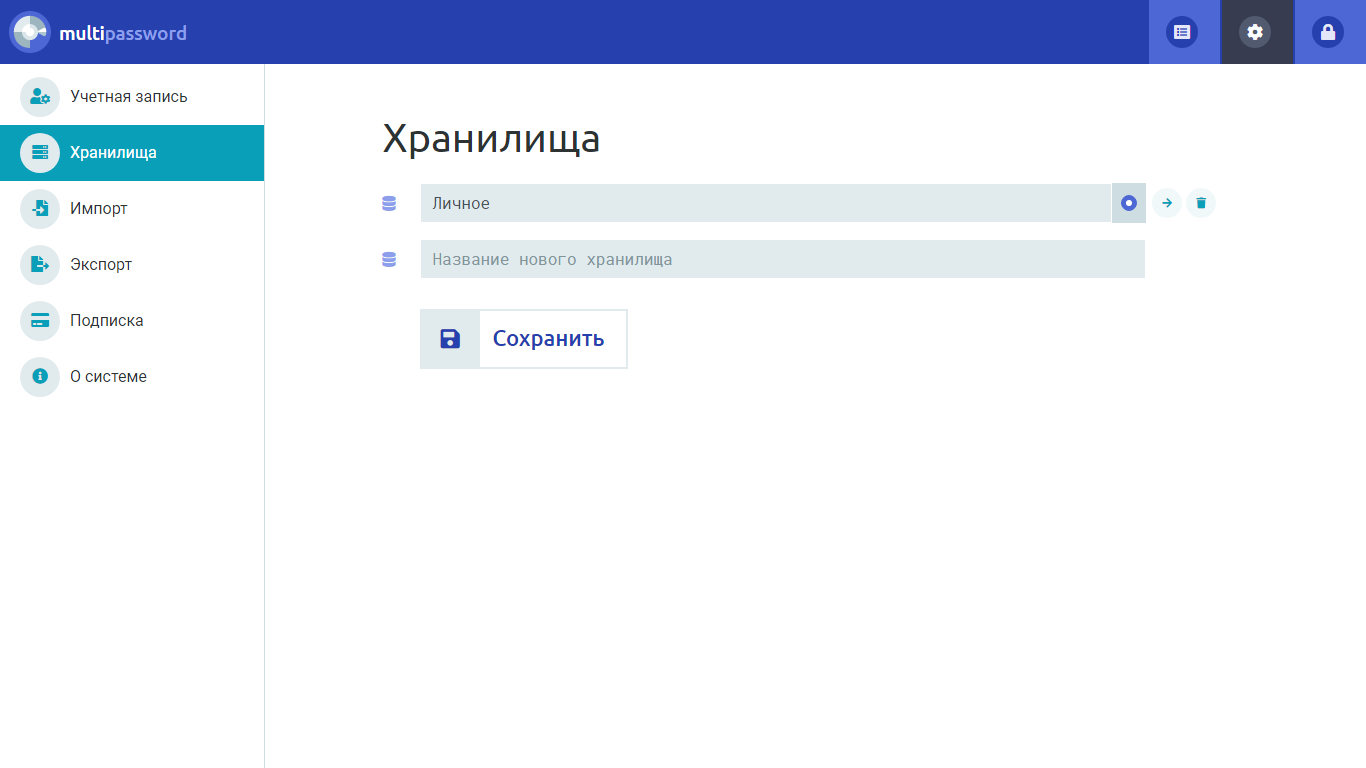Screen dimensions: 1366x768
Task: Edit the Личное storage name field
Action: 766,203
